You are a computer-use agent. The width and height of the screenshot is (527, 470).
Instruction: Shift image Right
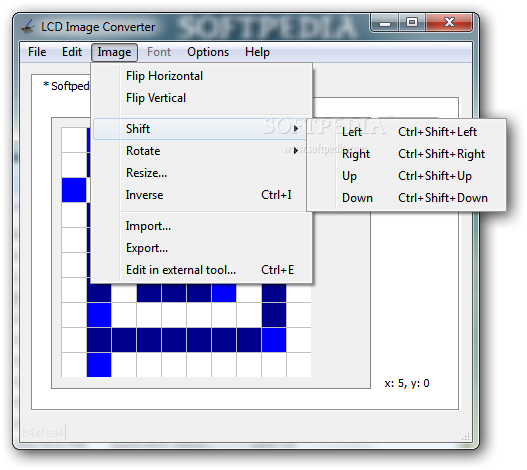tap(406, 154)
